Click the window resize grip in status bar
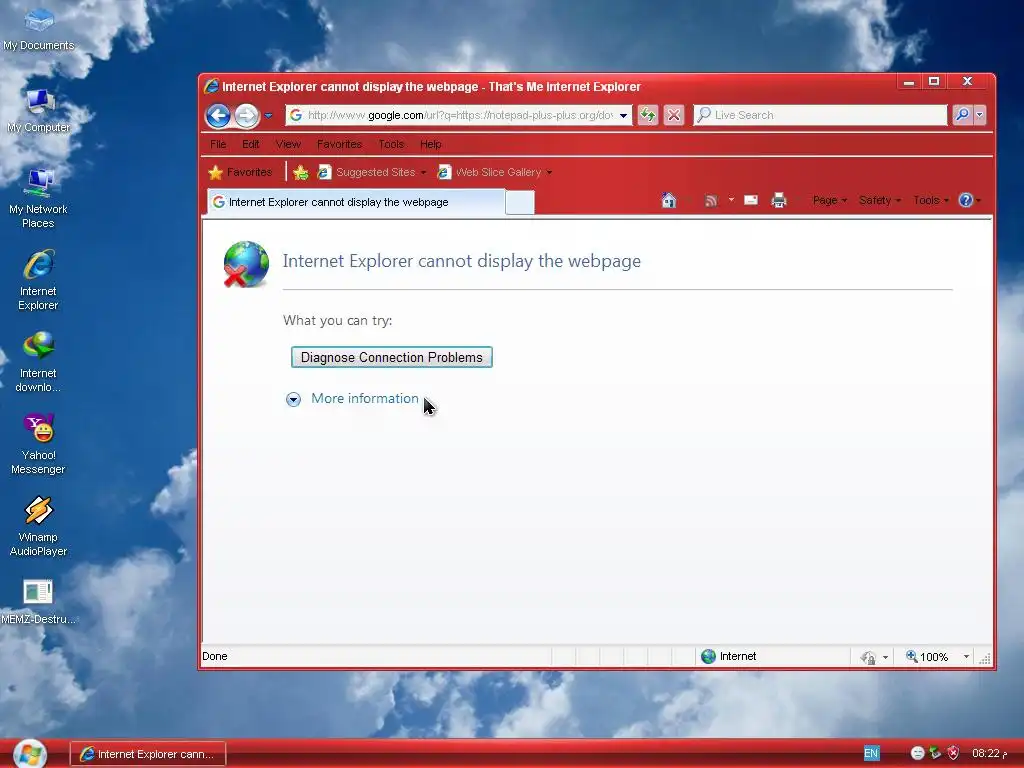This screenshot has height=768, width=1024. click(x=985, y=658)
